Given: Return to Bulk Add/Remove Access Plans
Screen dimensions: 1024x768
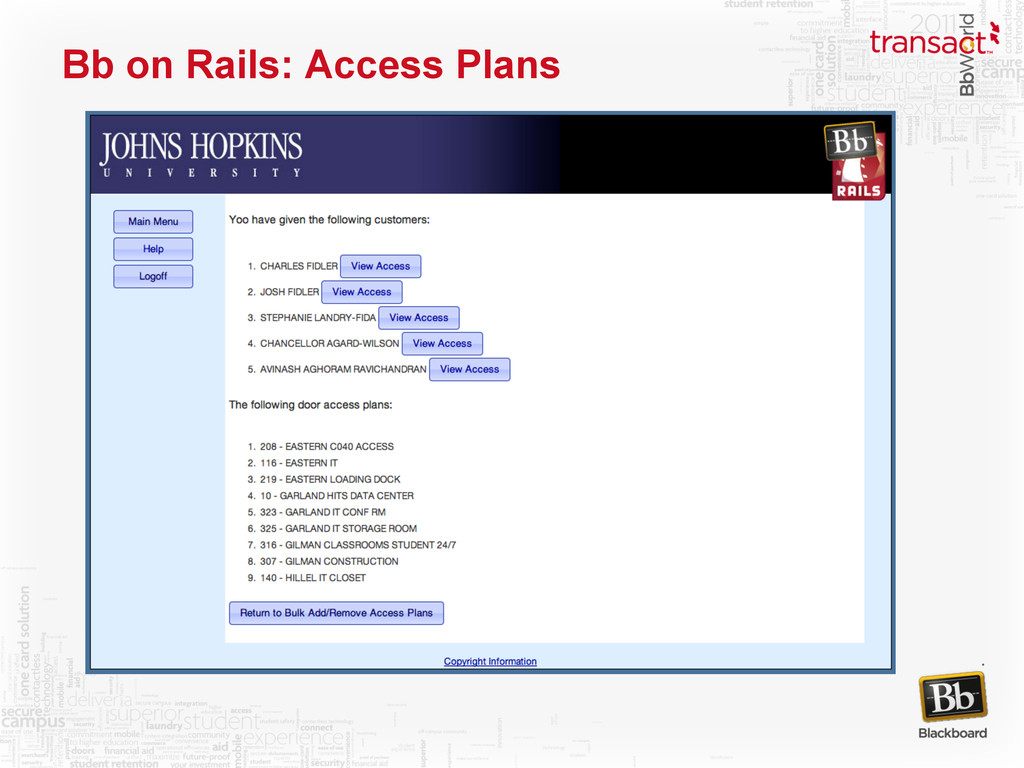Looking at the screenshot, I should coord(336,613).
